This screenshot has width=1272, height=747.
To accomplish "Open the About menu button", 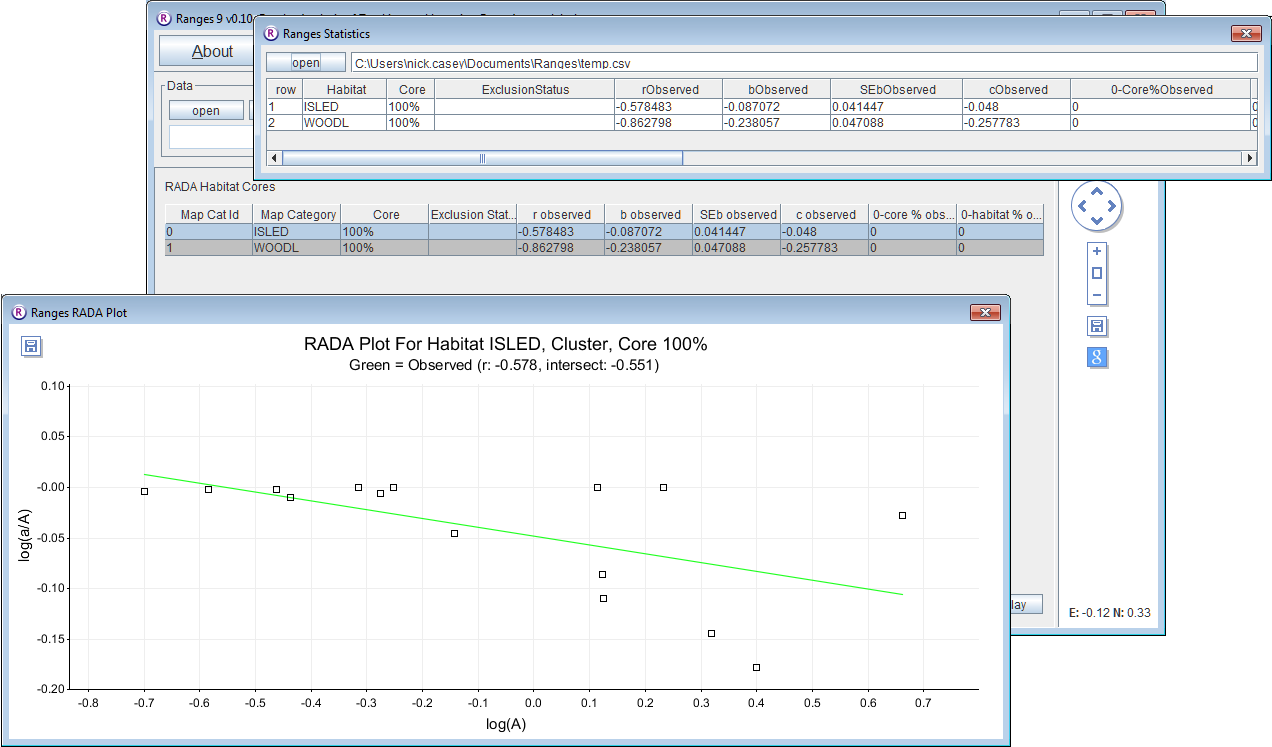I will [x=211, y=51].
